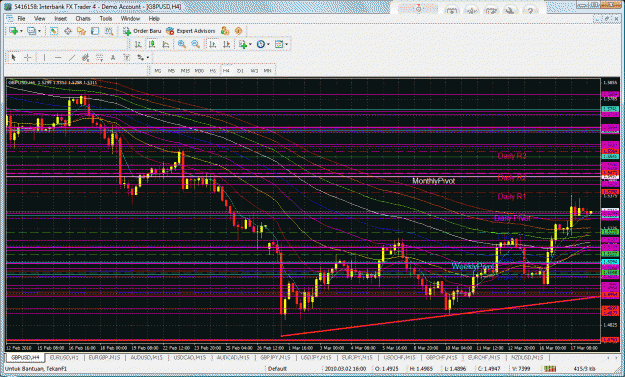Switch chart to Line Chart type
Viewport: 625px width, 377px height.
tap(165, 44)
